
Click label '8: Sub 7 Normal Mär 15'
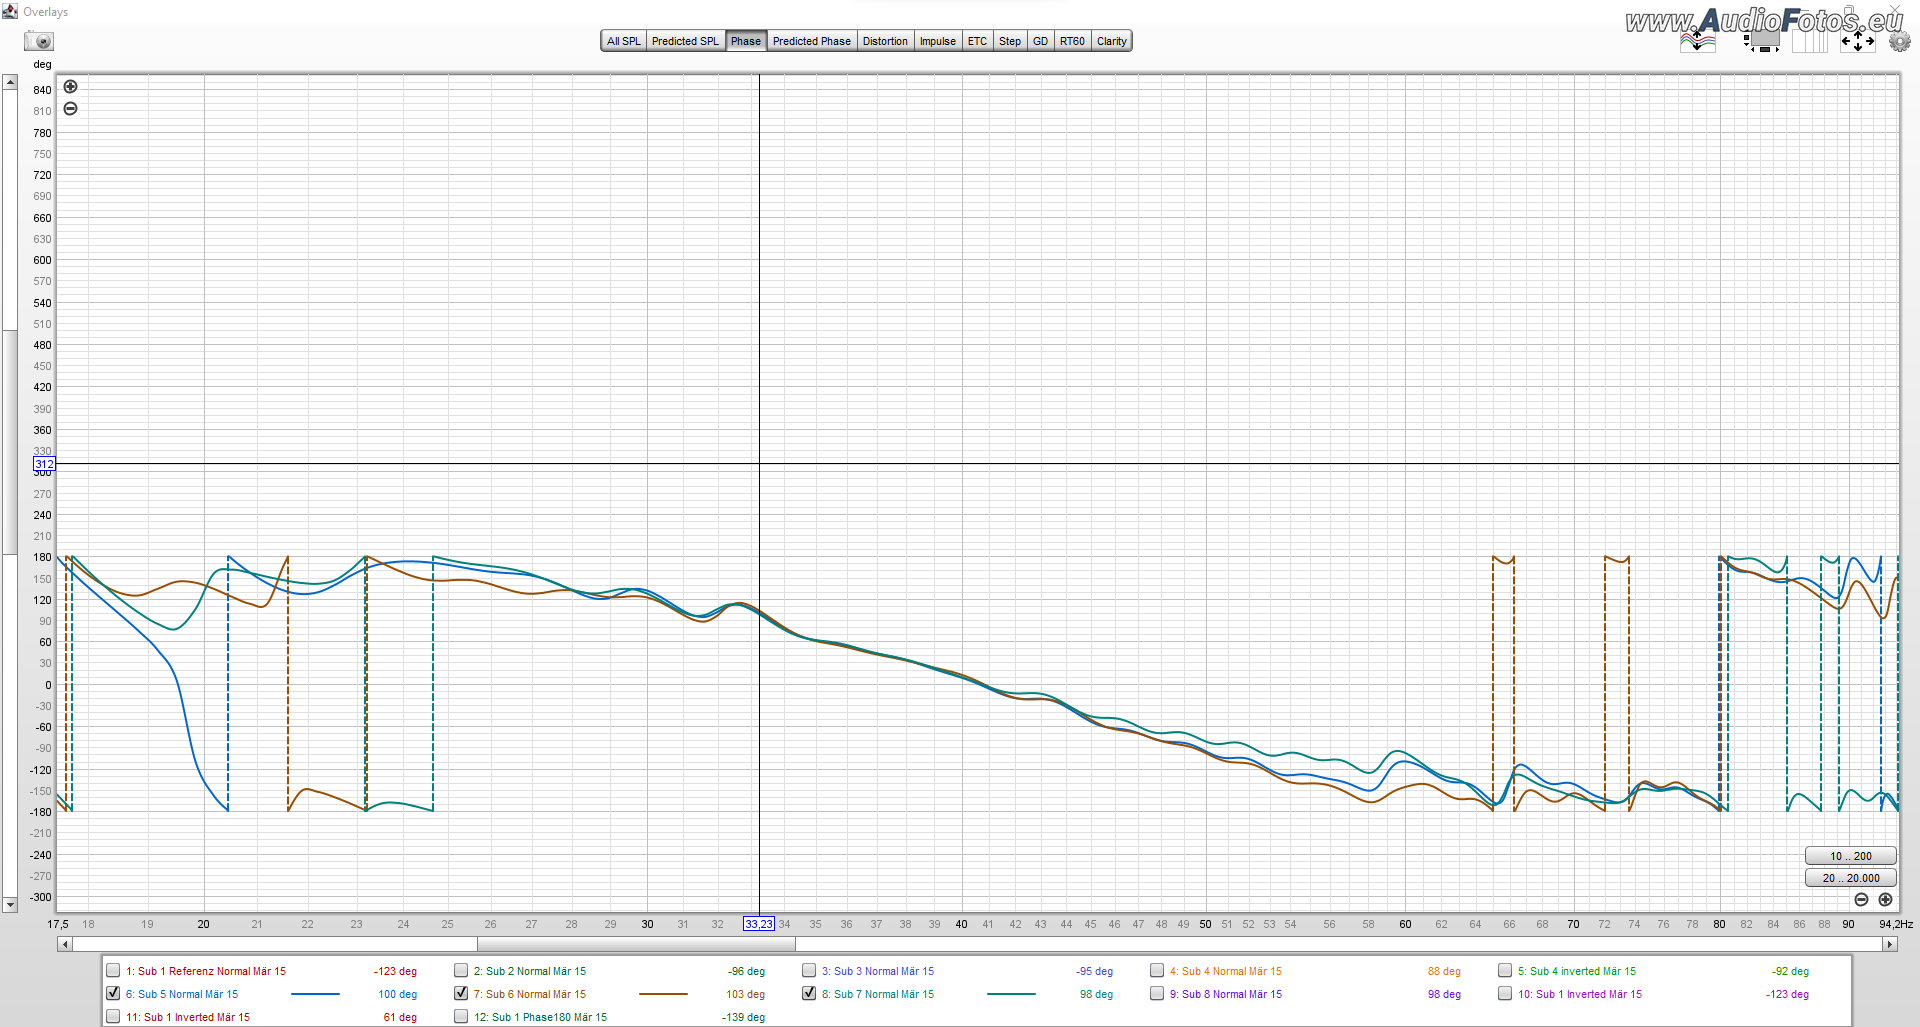point(878,994)
